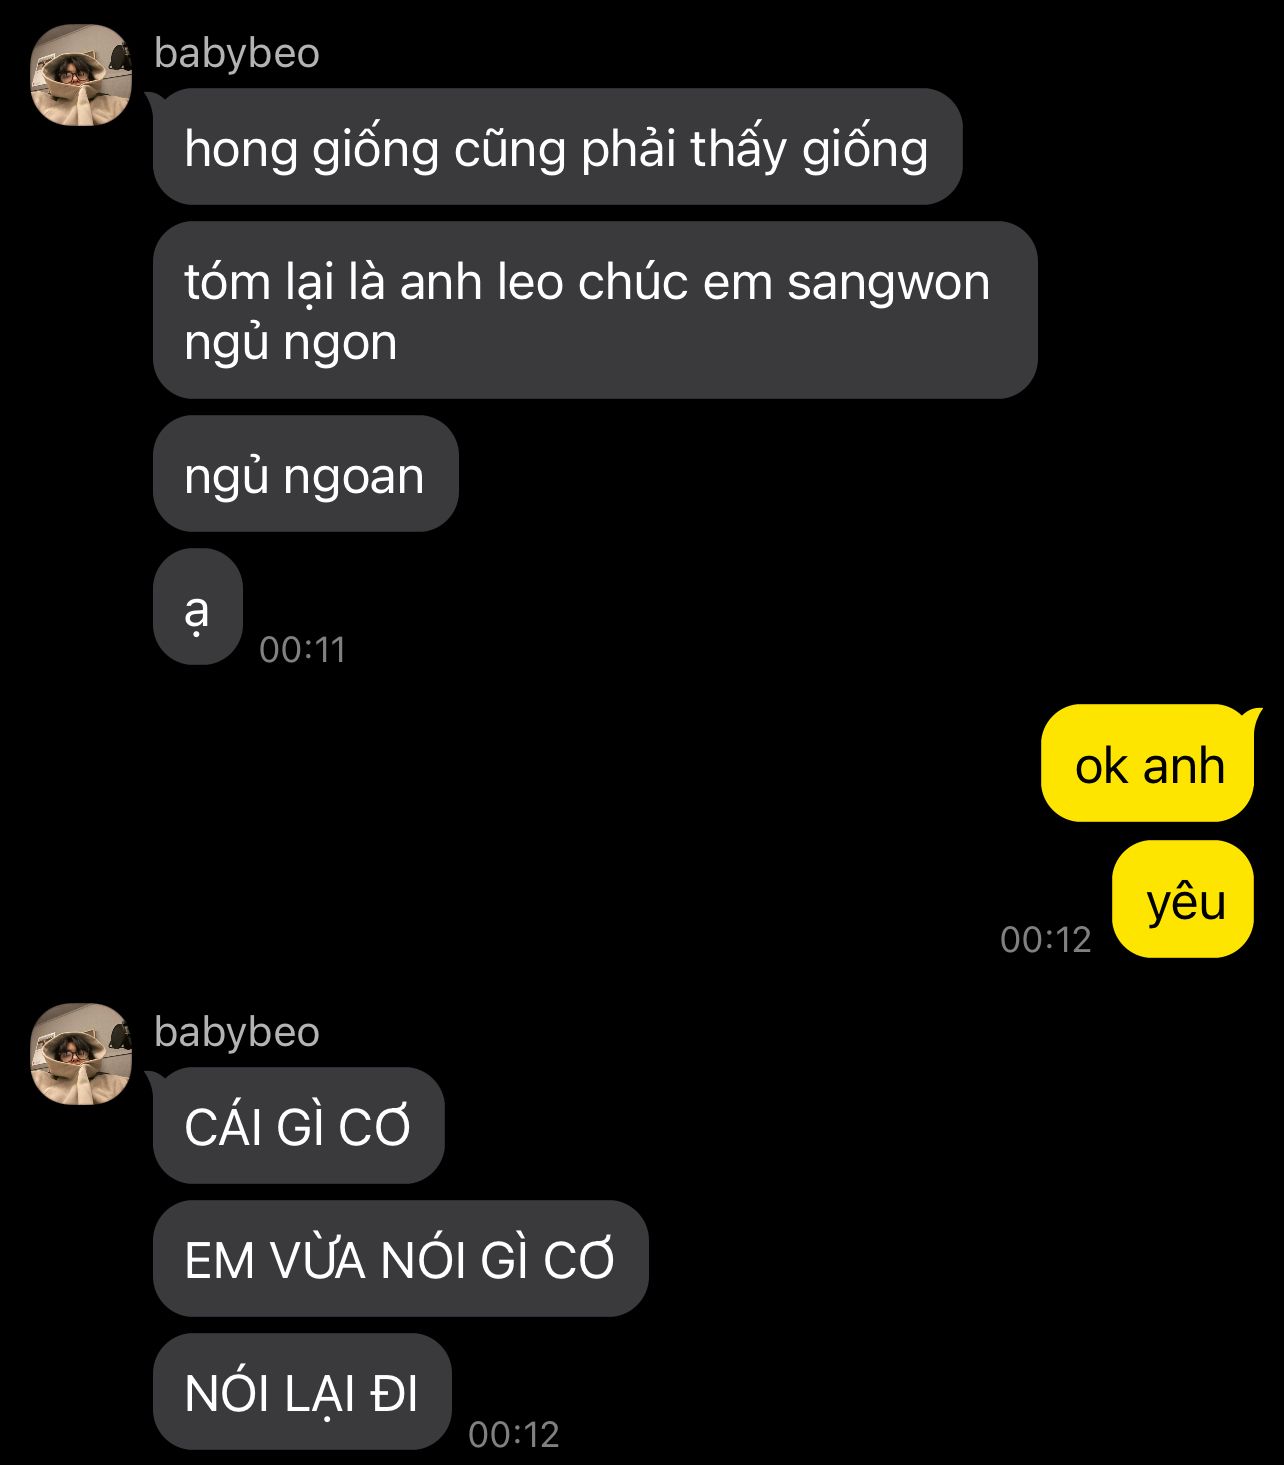Select the yellow 'ok anh' sent message
The height and width of the screenshot is (1465, 1284).
point(1148,764)
